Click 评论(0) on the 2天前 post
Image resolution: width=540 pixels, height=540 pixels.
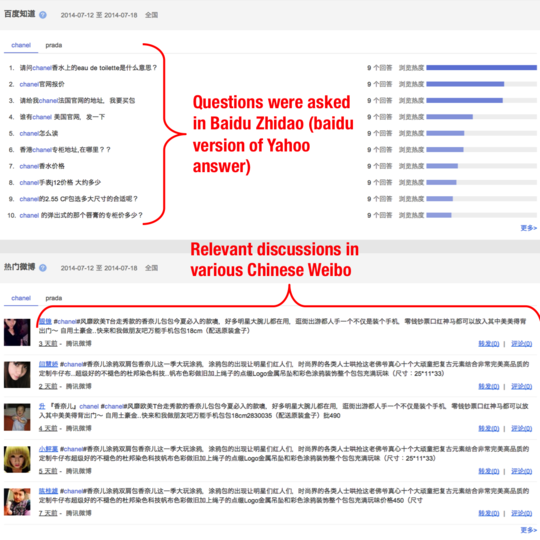(521, 386)
